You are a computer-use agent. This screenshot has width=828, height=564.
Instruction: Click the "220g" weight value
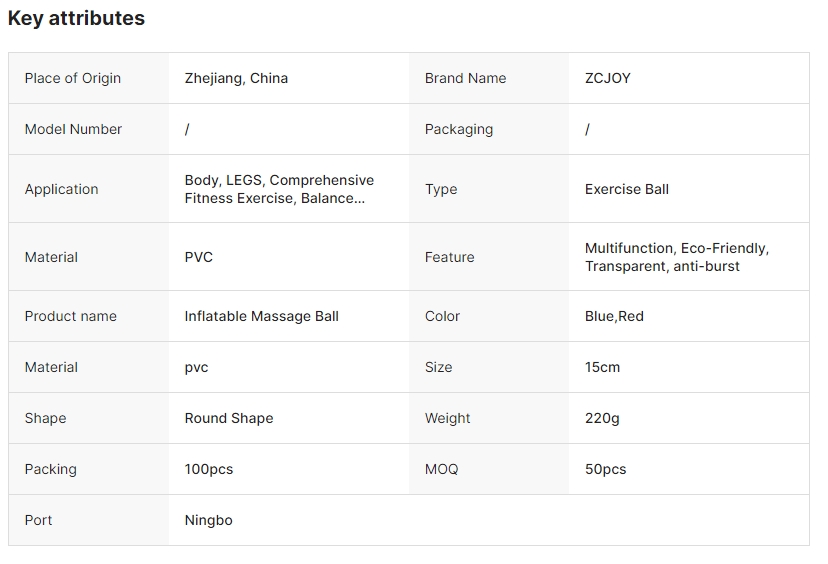[602, 418]
